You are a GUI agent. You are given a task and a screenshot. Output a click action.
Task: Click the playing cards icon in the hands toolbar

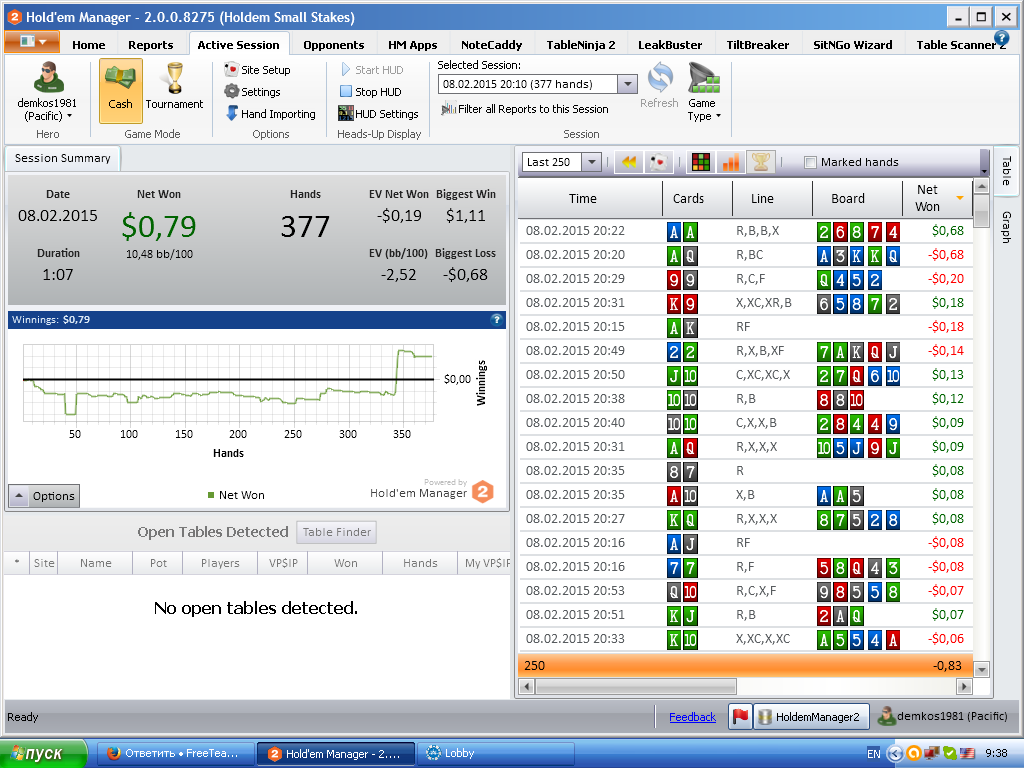[658, 162]
